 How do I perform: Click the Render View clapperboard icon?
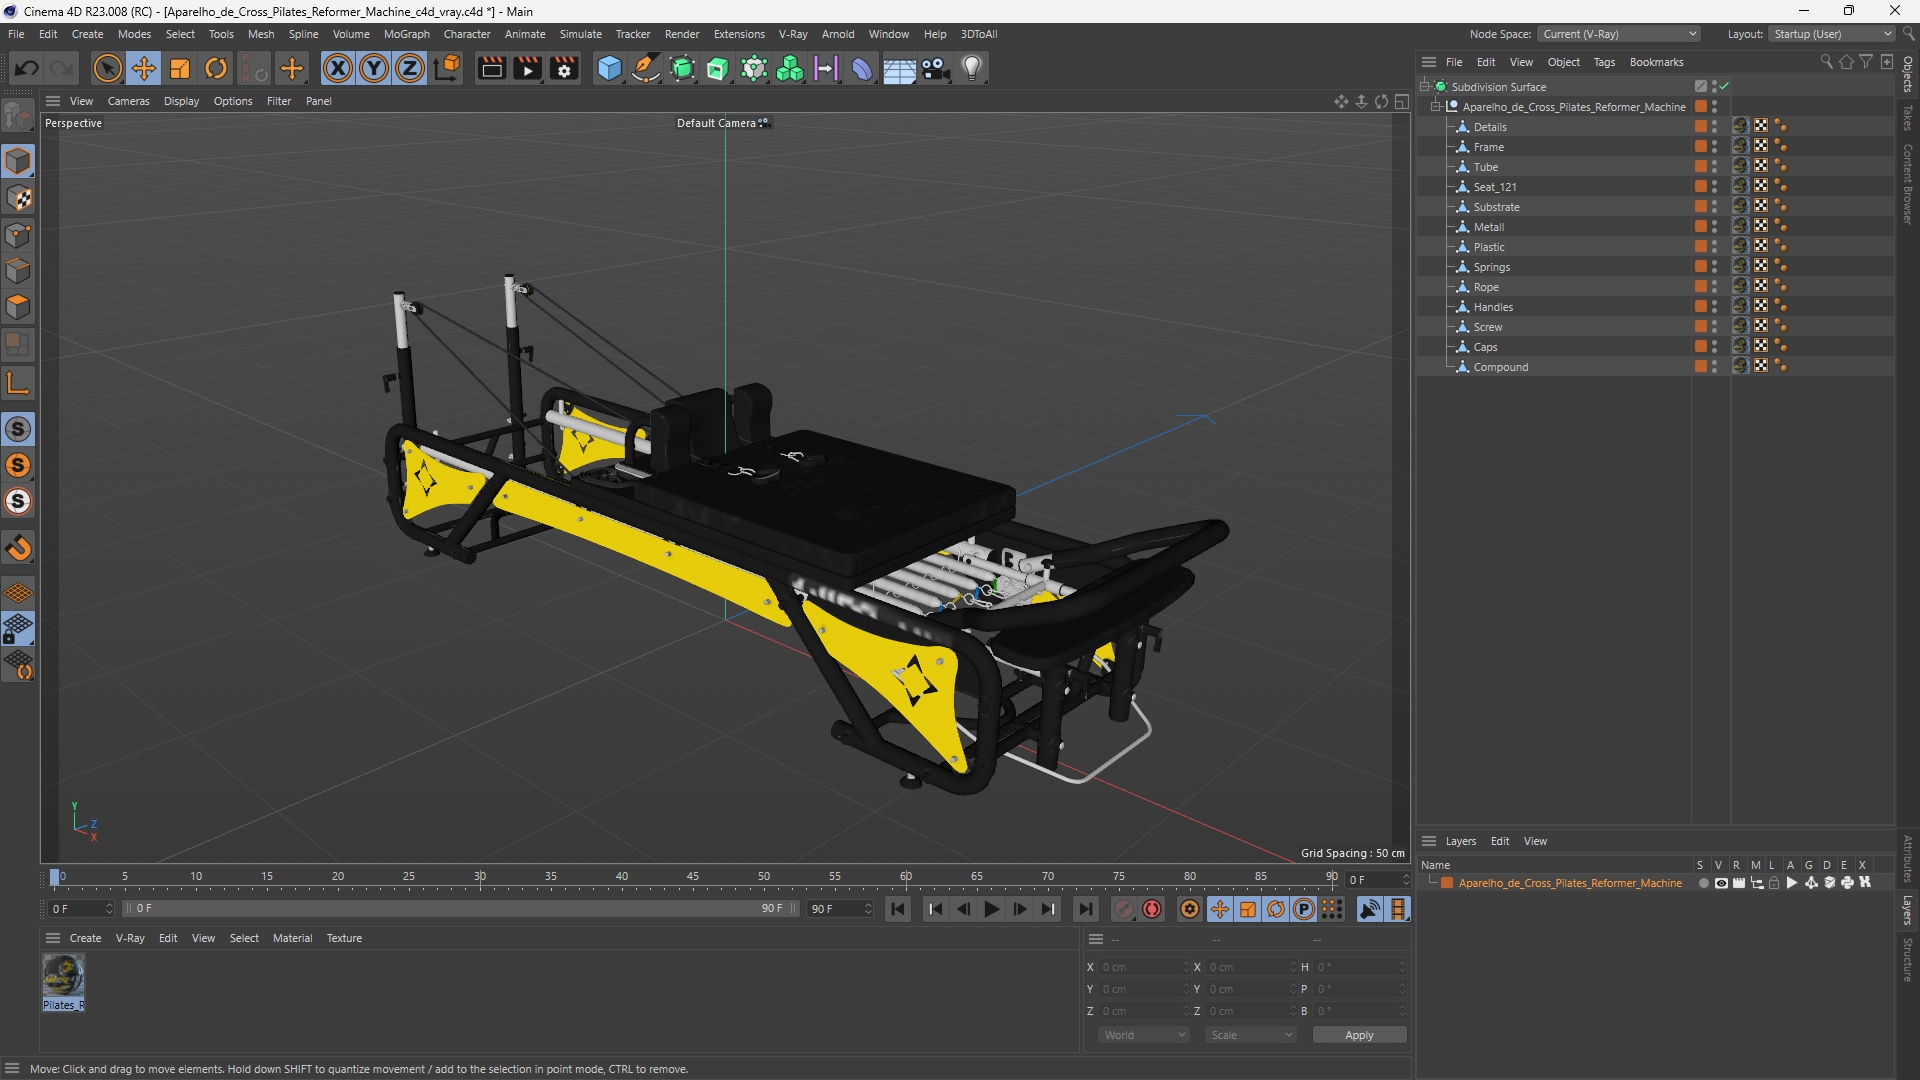pyautogui.click(x=491, y=69)
